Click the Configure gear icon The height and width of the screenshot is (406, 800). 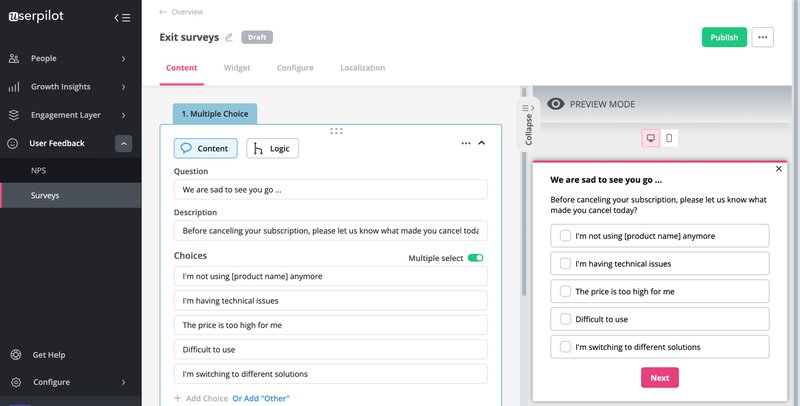[x=16, y=382]
